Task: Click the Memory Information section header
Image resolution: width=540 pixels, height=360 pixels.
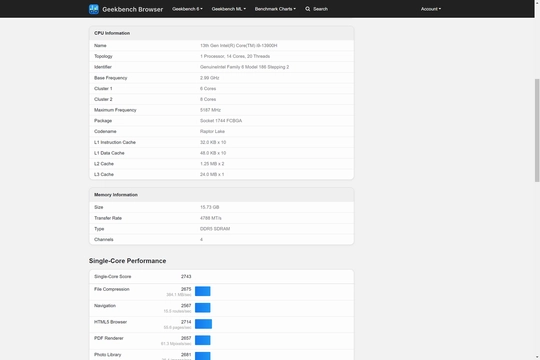Action: (x=221, y=195)
